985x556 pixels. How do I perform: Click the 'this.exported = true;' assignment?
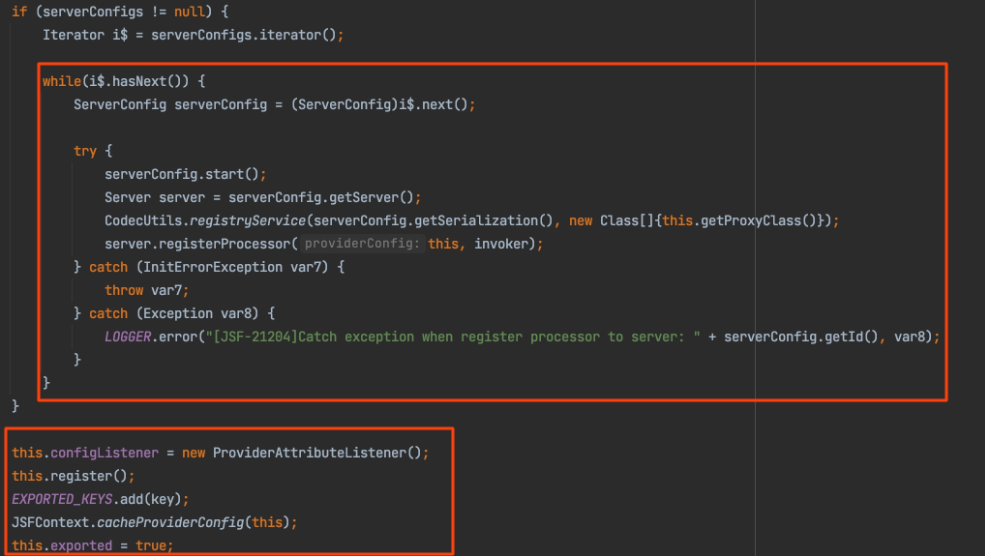pos(92,546)
